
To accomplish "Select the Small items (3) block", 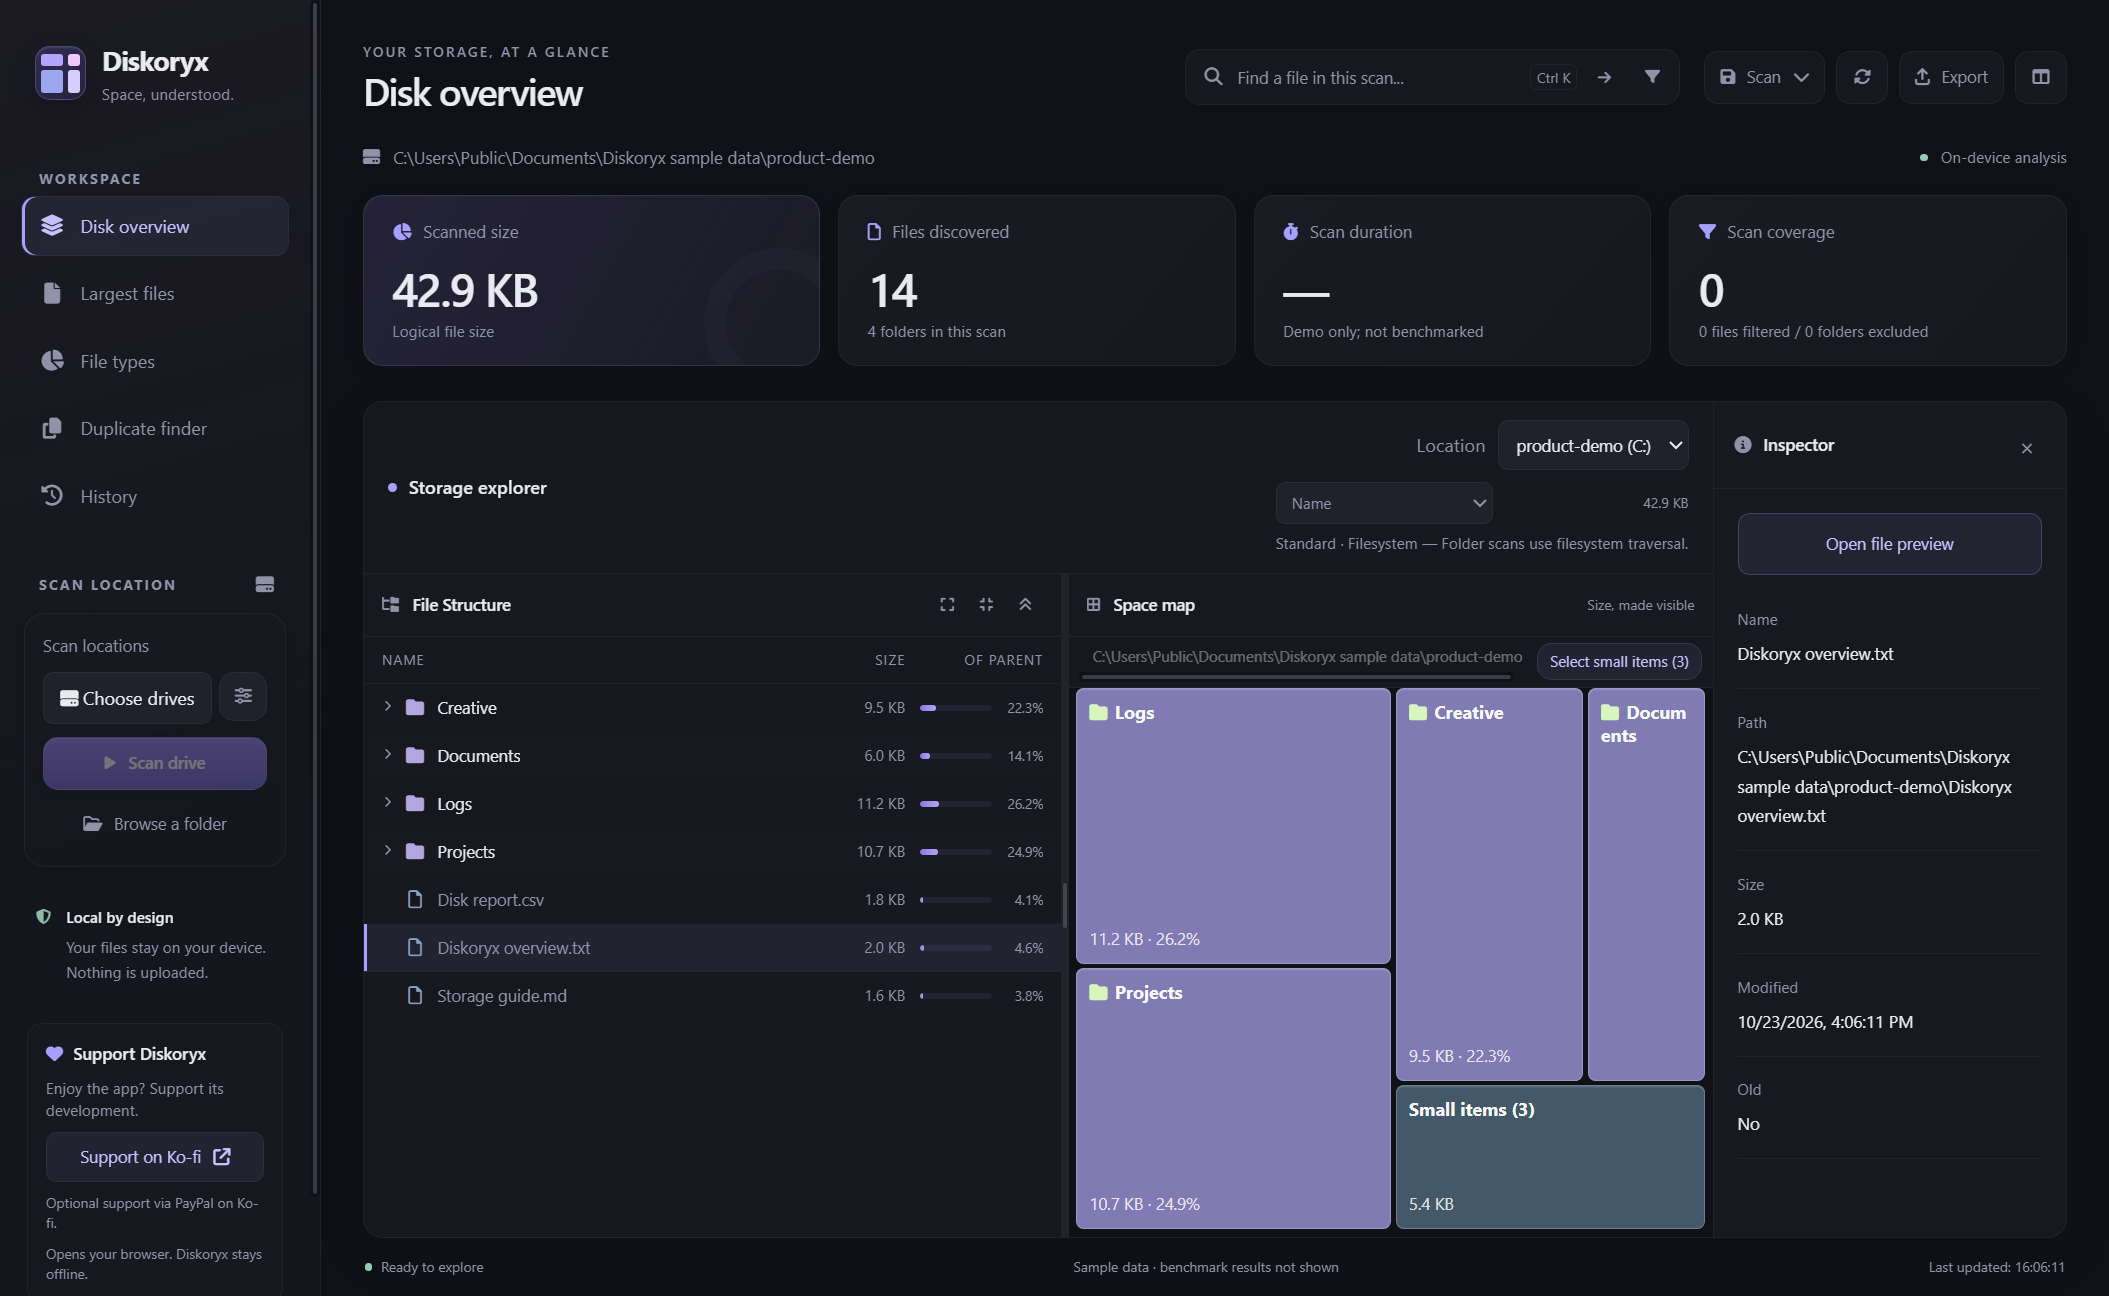I will [x=1550, y=1157].
